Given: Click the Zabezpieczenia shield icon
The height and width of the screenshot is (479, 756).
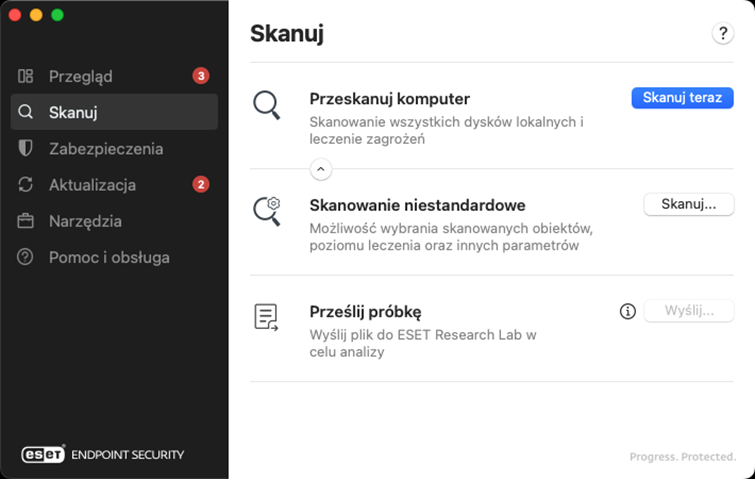Looking at the screenshot, I should (27, 148).
